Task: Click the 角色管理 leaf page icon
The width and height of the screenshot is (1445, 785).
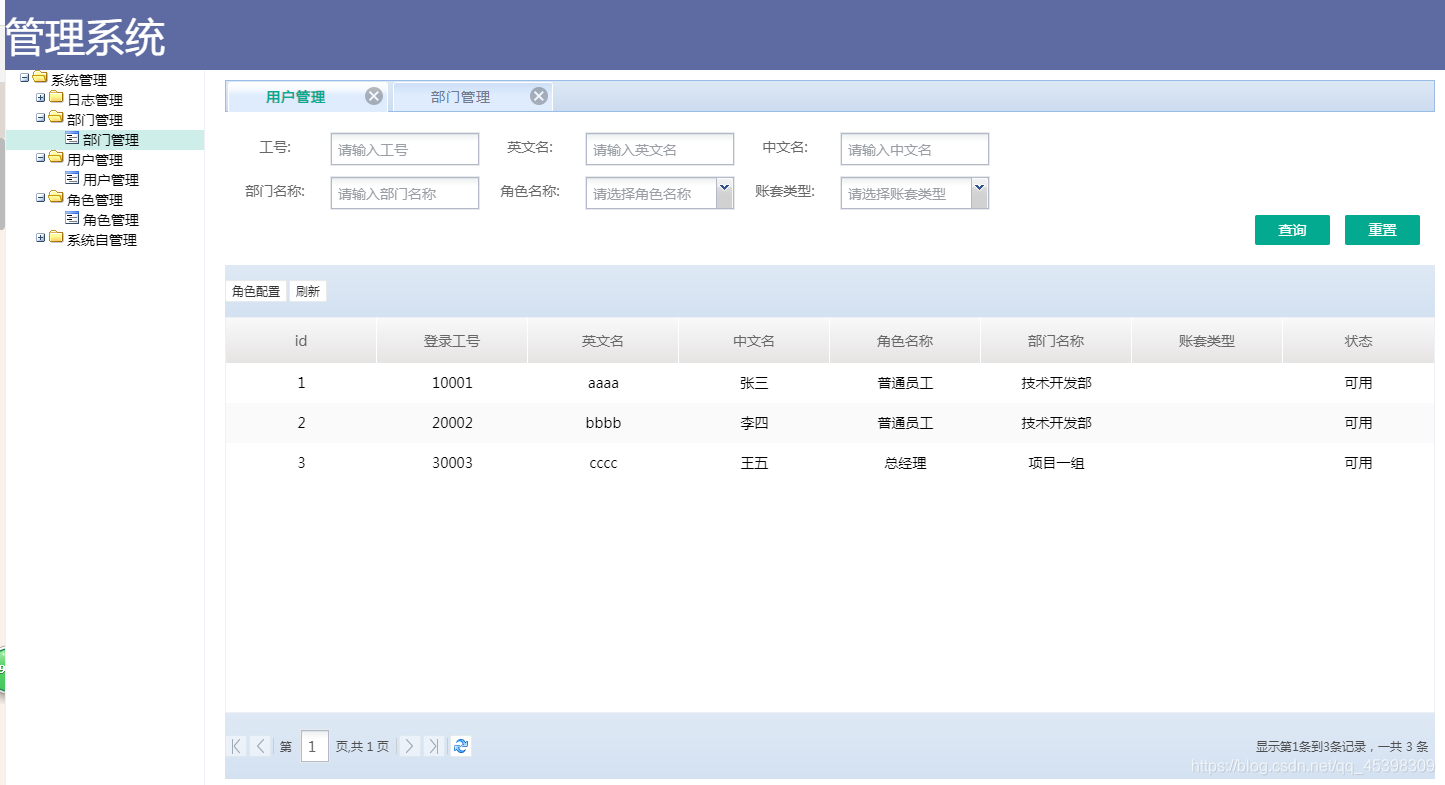Action: coord(72,218)
